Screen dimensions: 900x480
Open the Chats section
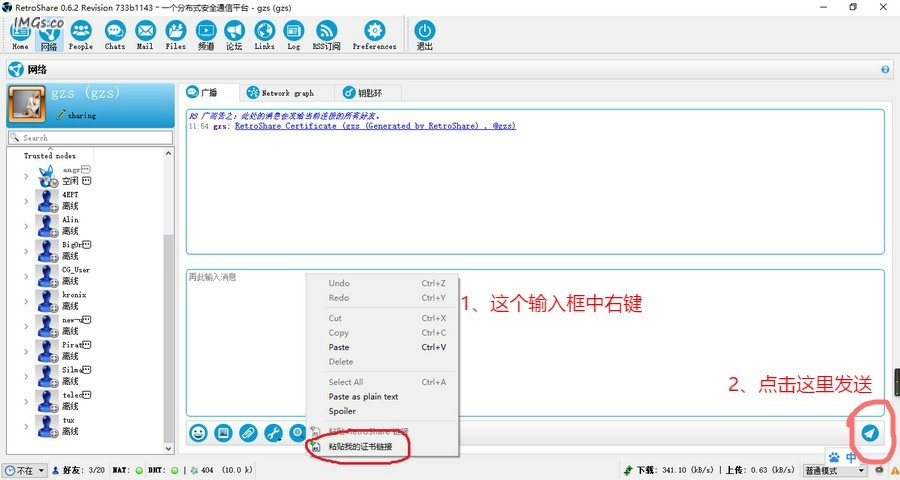(x=115, y=35)
